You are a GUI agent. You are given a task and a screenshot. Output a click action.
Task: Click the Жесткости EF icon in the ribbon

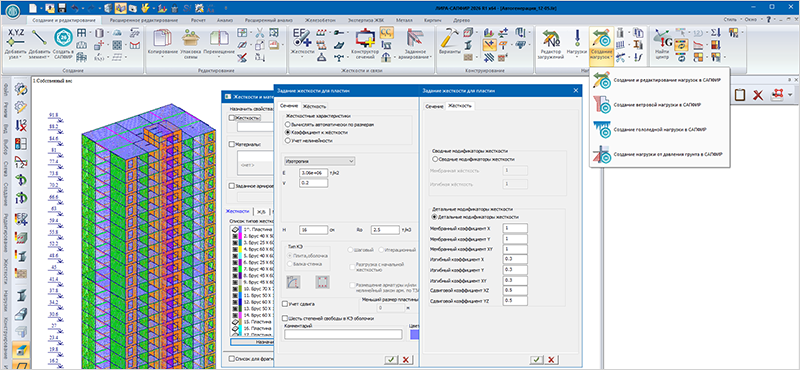point(301,37)
